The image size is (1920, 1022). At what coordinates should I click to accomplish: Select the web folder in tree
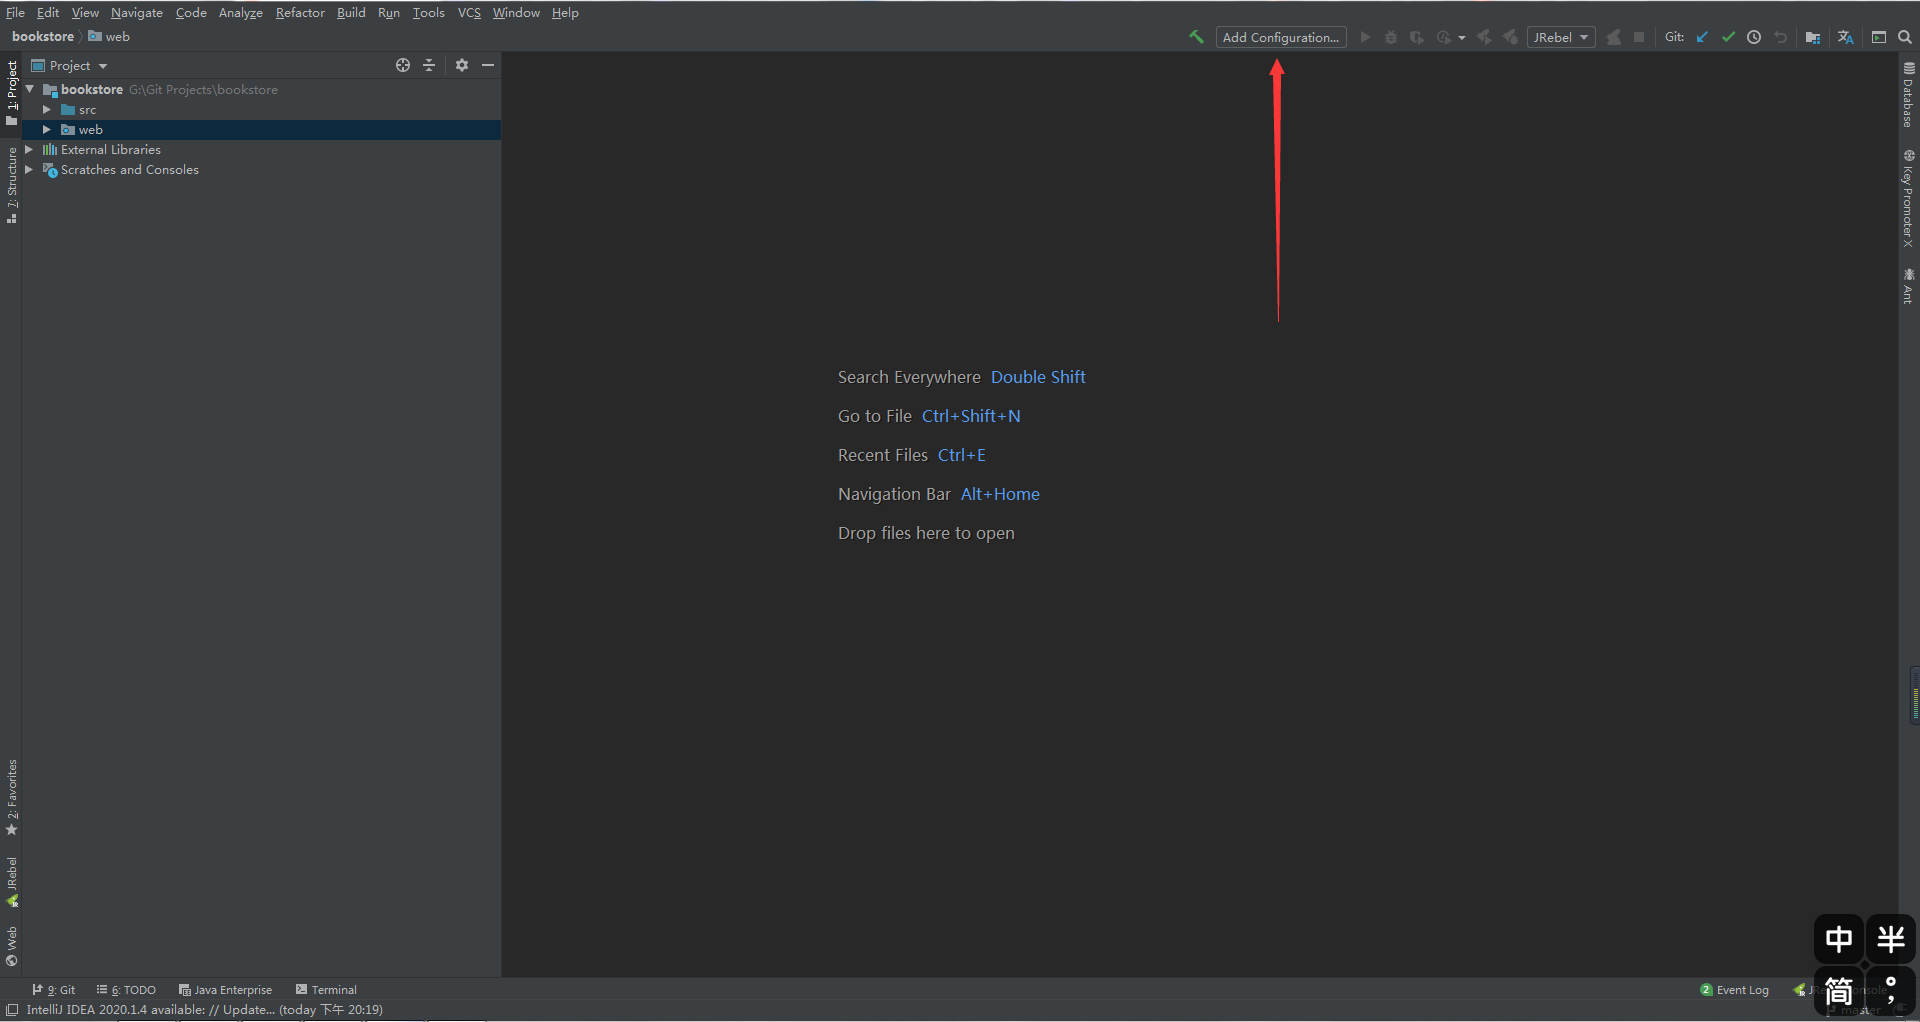261,130
